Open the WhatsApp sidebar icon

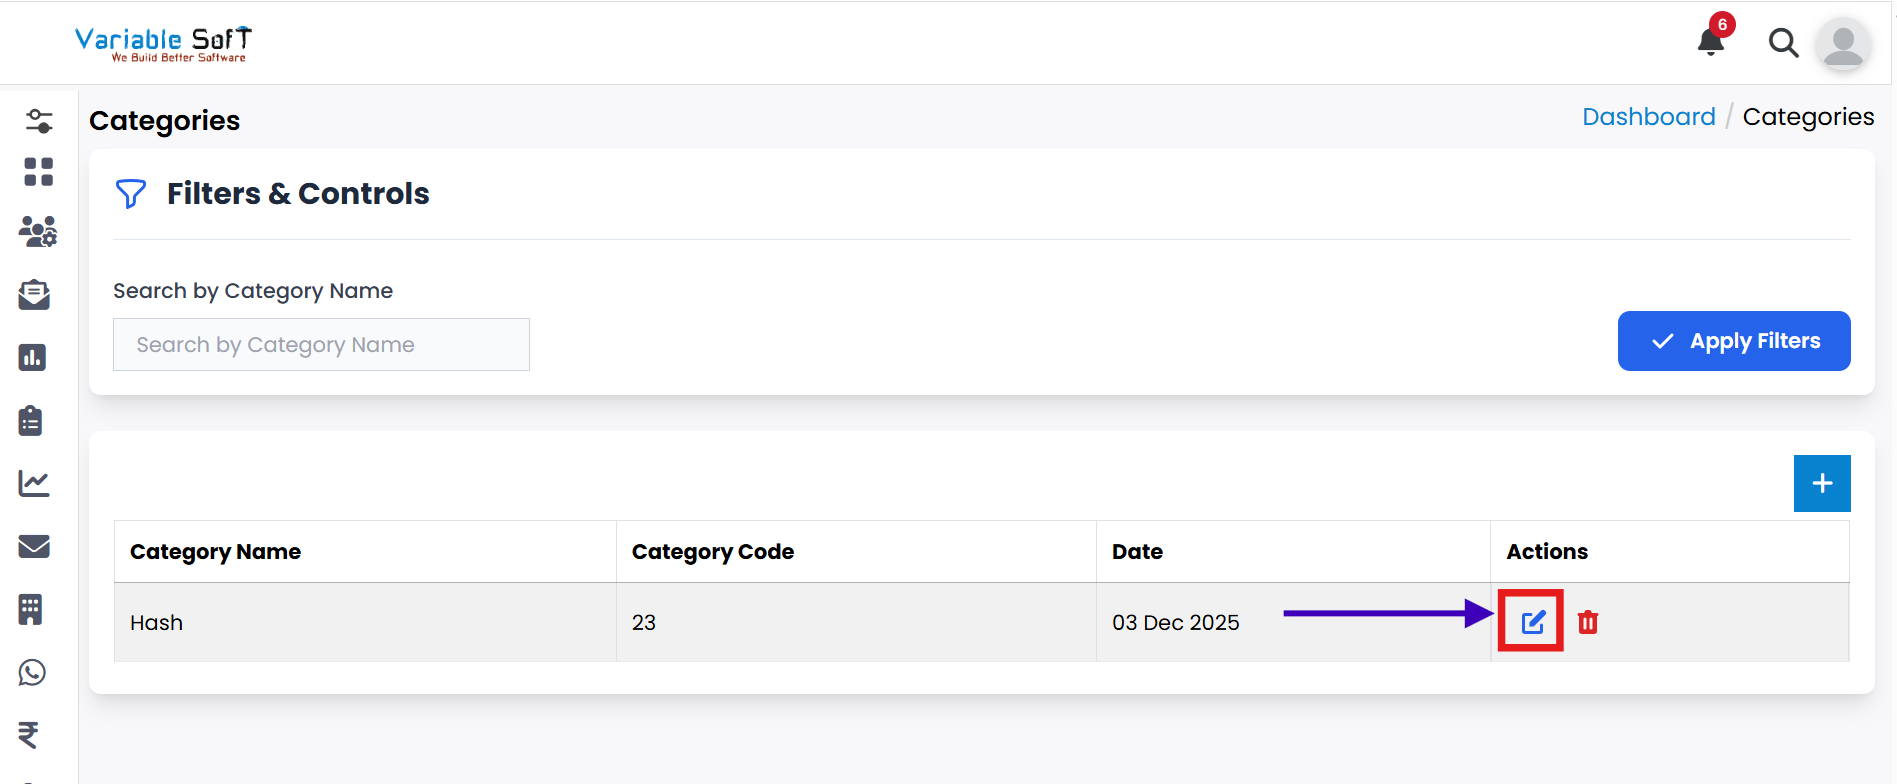pos(32,672)
